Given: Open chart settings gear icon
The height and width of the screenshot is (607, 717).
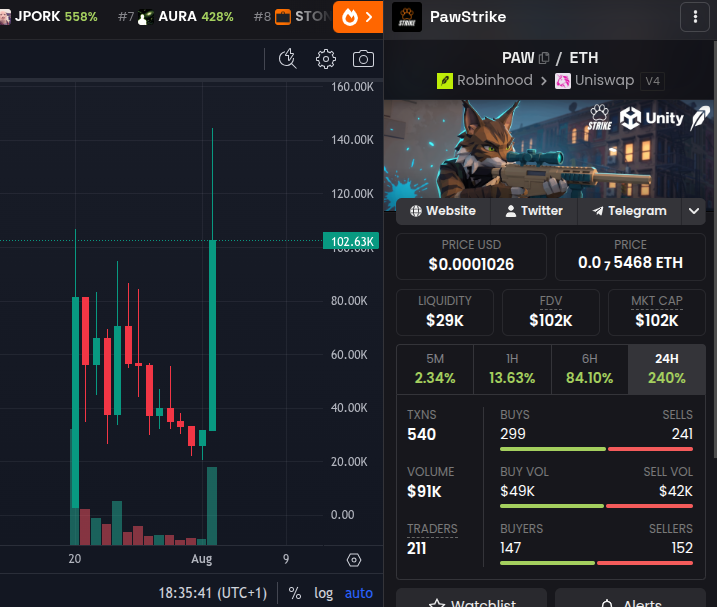Looking at the screenshot, I should 326,59.
